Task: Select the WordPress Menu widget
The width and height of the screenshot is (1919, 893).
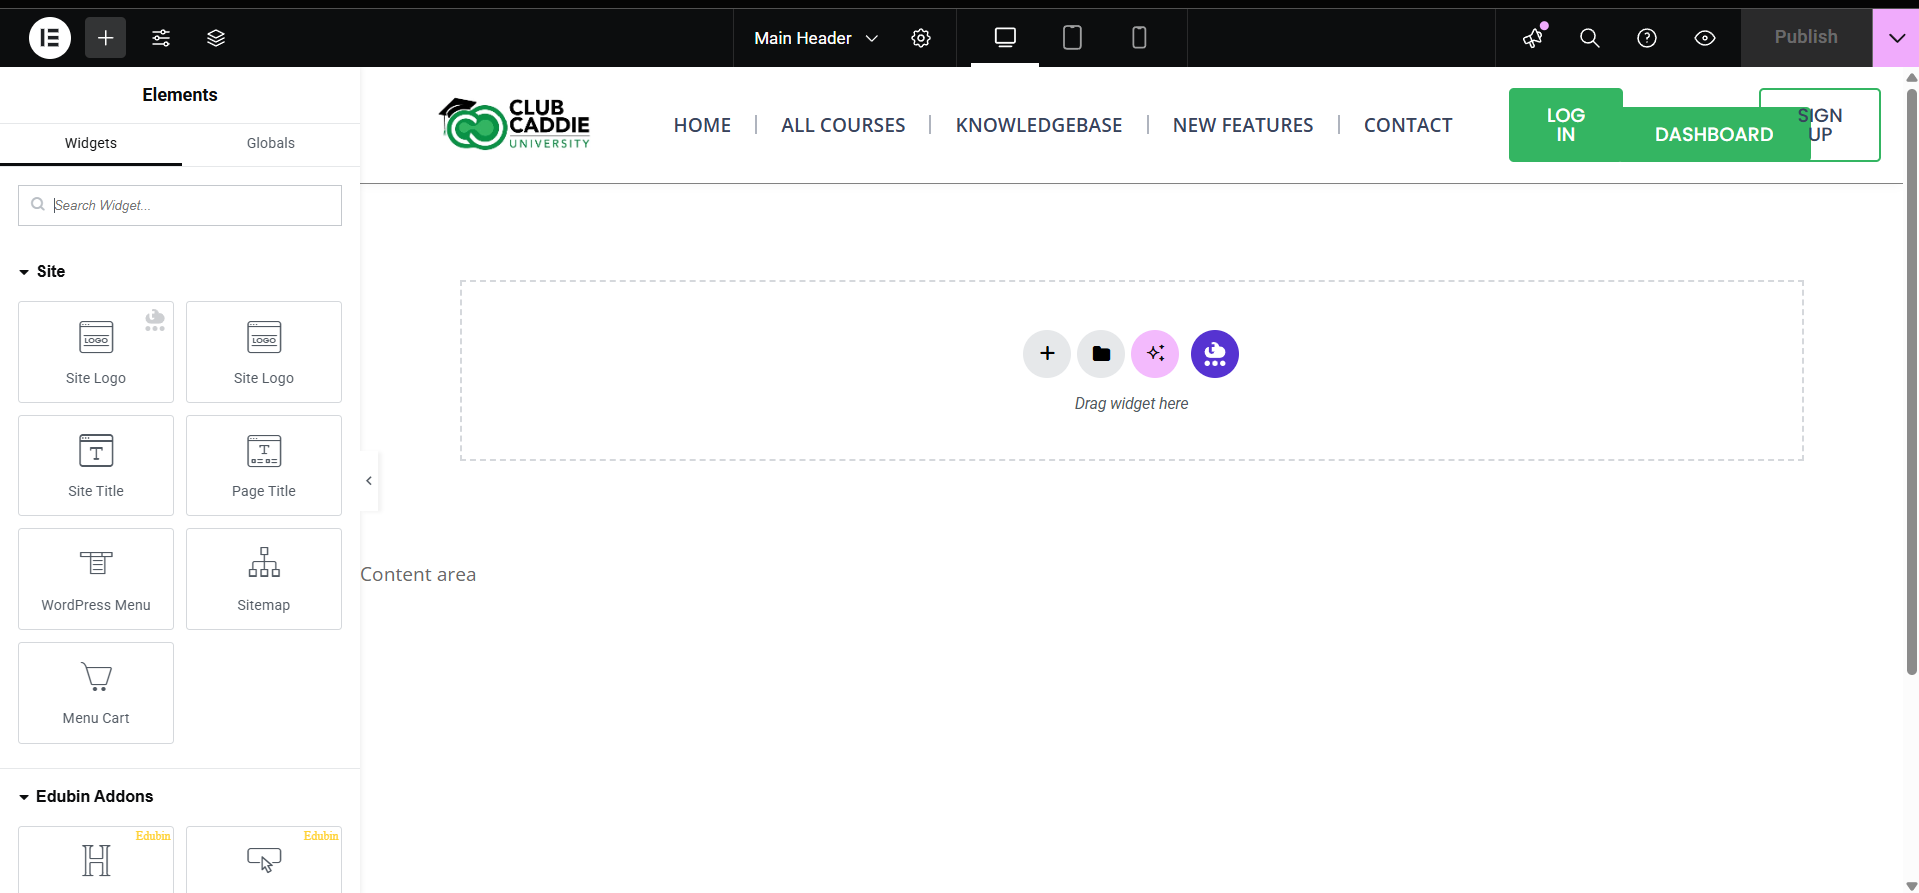Action: tap(96, 579)
